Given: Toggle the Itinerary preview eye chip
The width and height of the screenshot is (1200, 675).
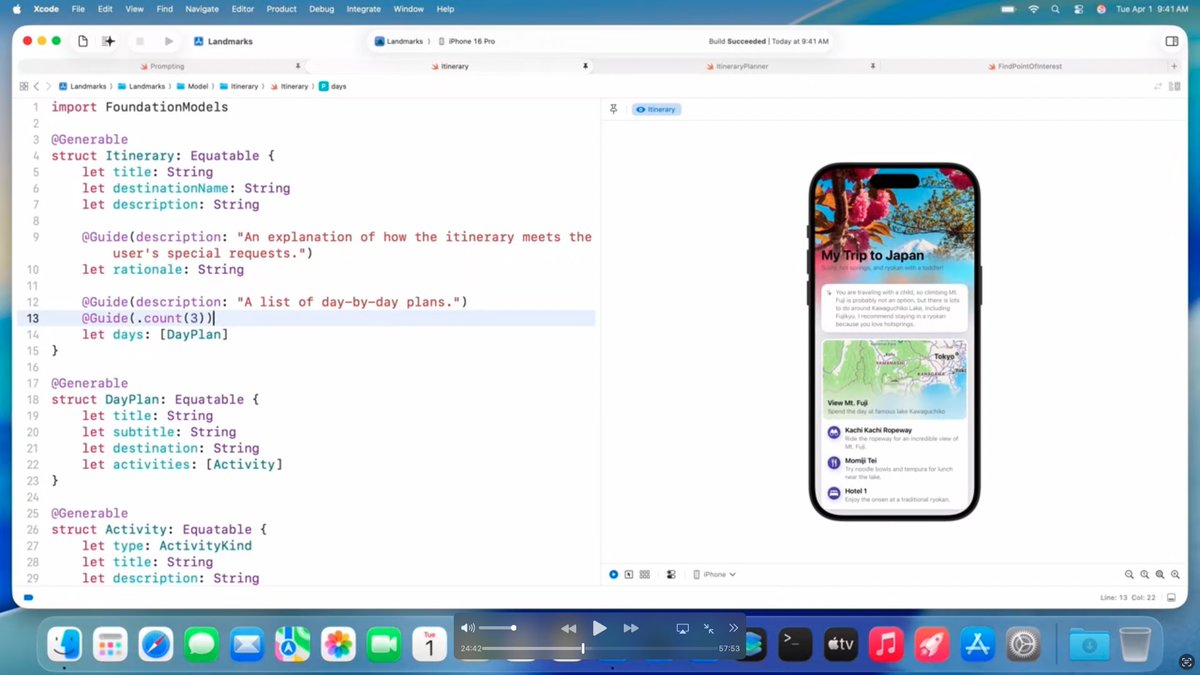Looking at the screenshot, I should click(656, 109).
